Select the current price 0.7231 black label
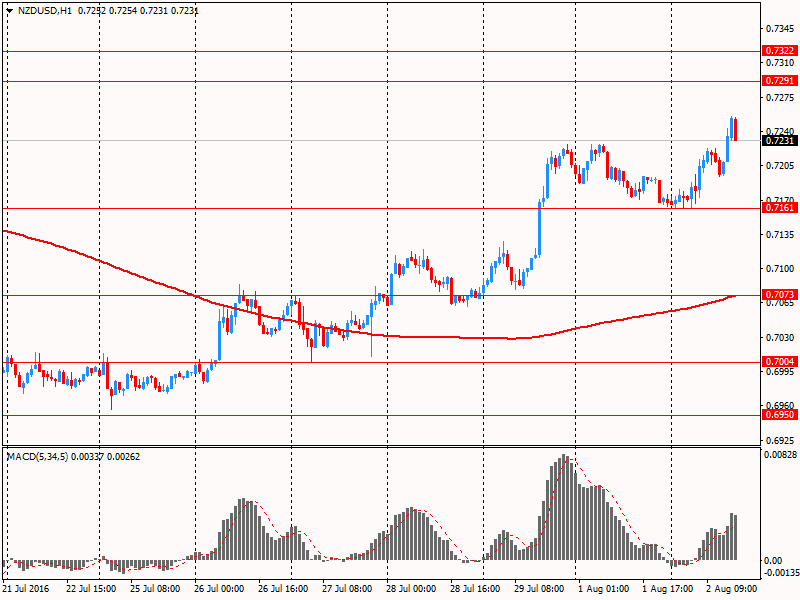Image resolution: width=800 pixels, height=600 pixels. (x=780, y=140)
